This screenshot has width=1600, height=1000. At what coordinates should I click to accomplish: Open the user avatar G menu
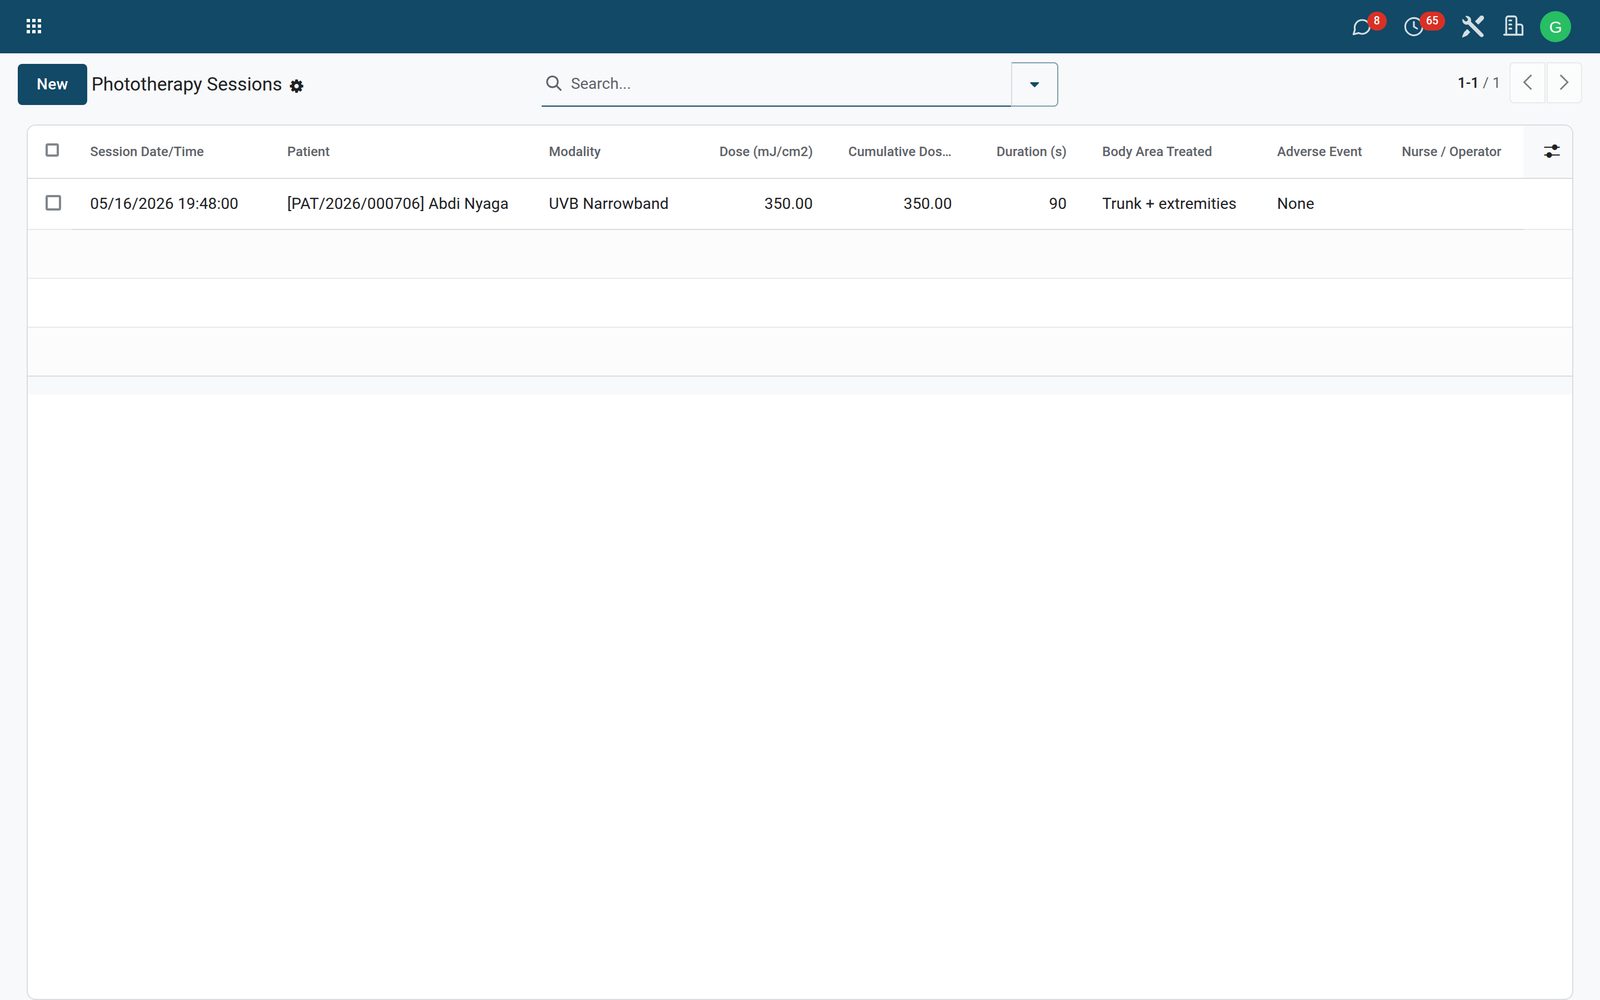pos(1555,27)
